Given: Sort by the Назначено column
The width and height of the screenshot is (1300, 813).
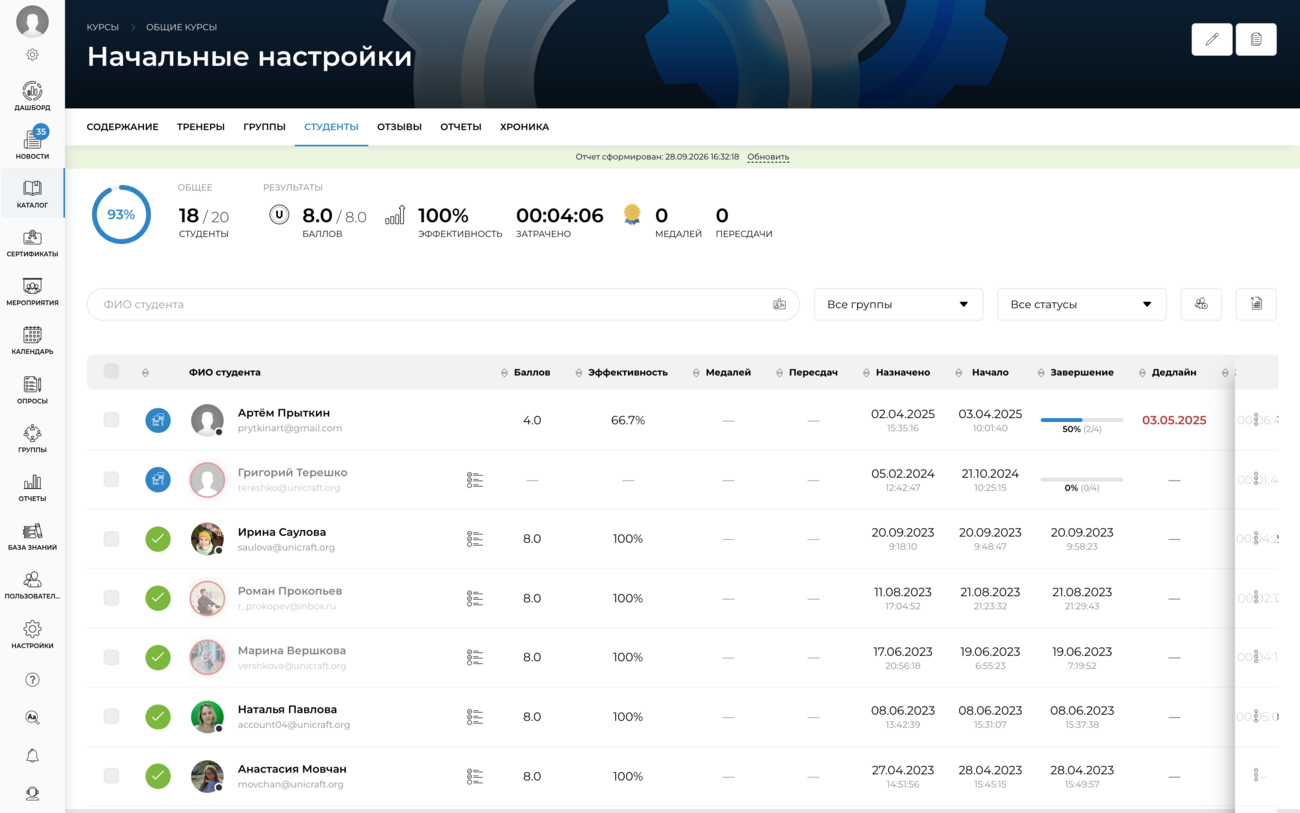Looking at the screenshot, I should tap(896, 372).
